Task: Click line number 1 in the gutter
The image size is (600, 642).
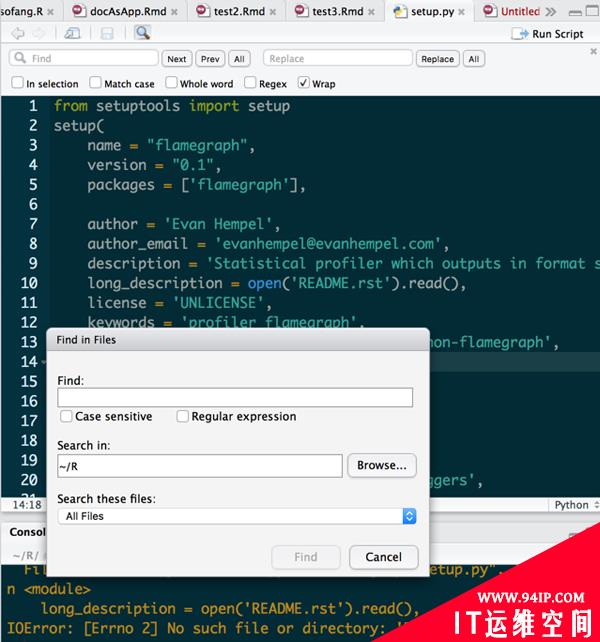Action: pos(33,106)
